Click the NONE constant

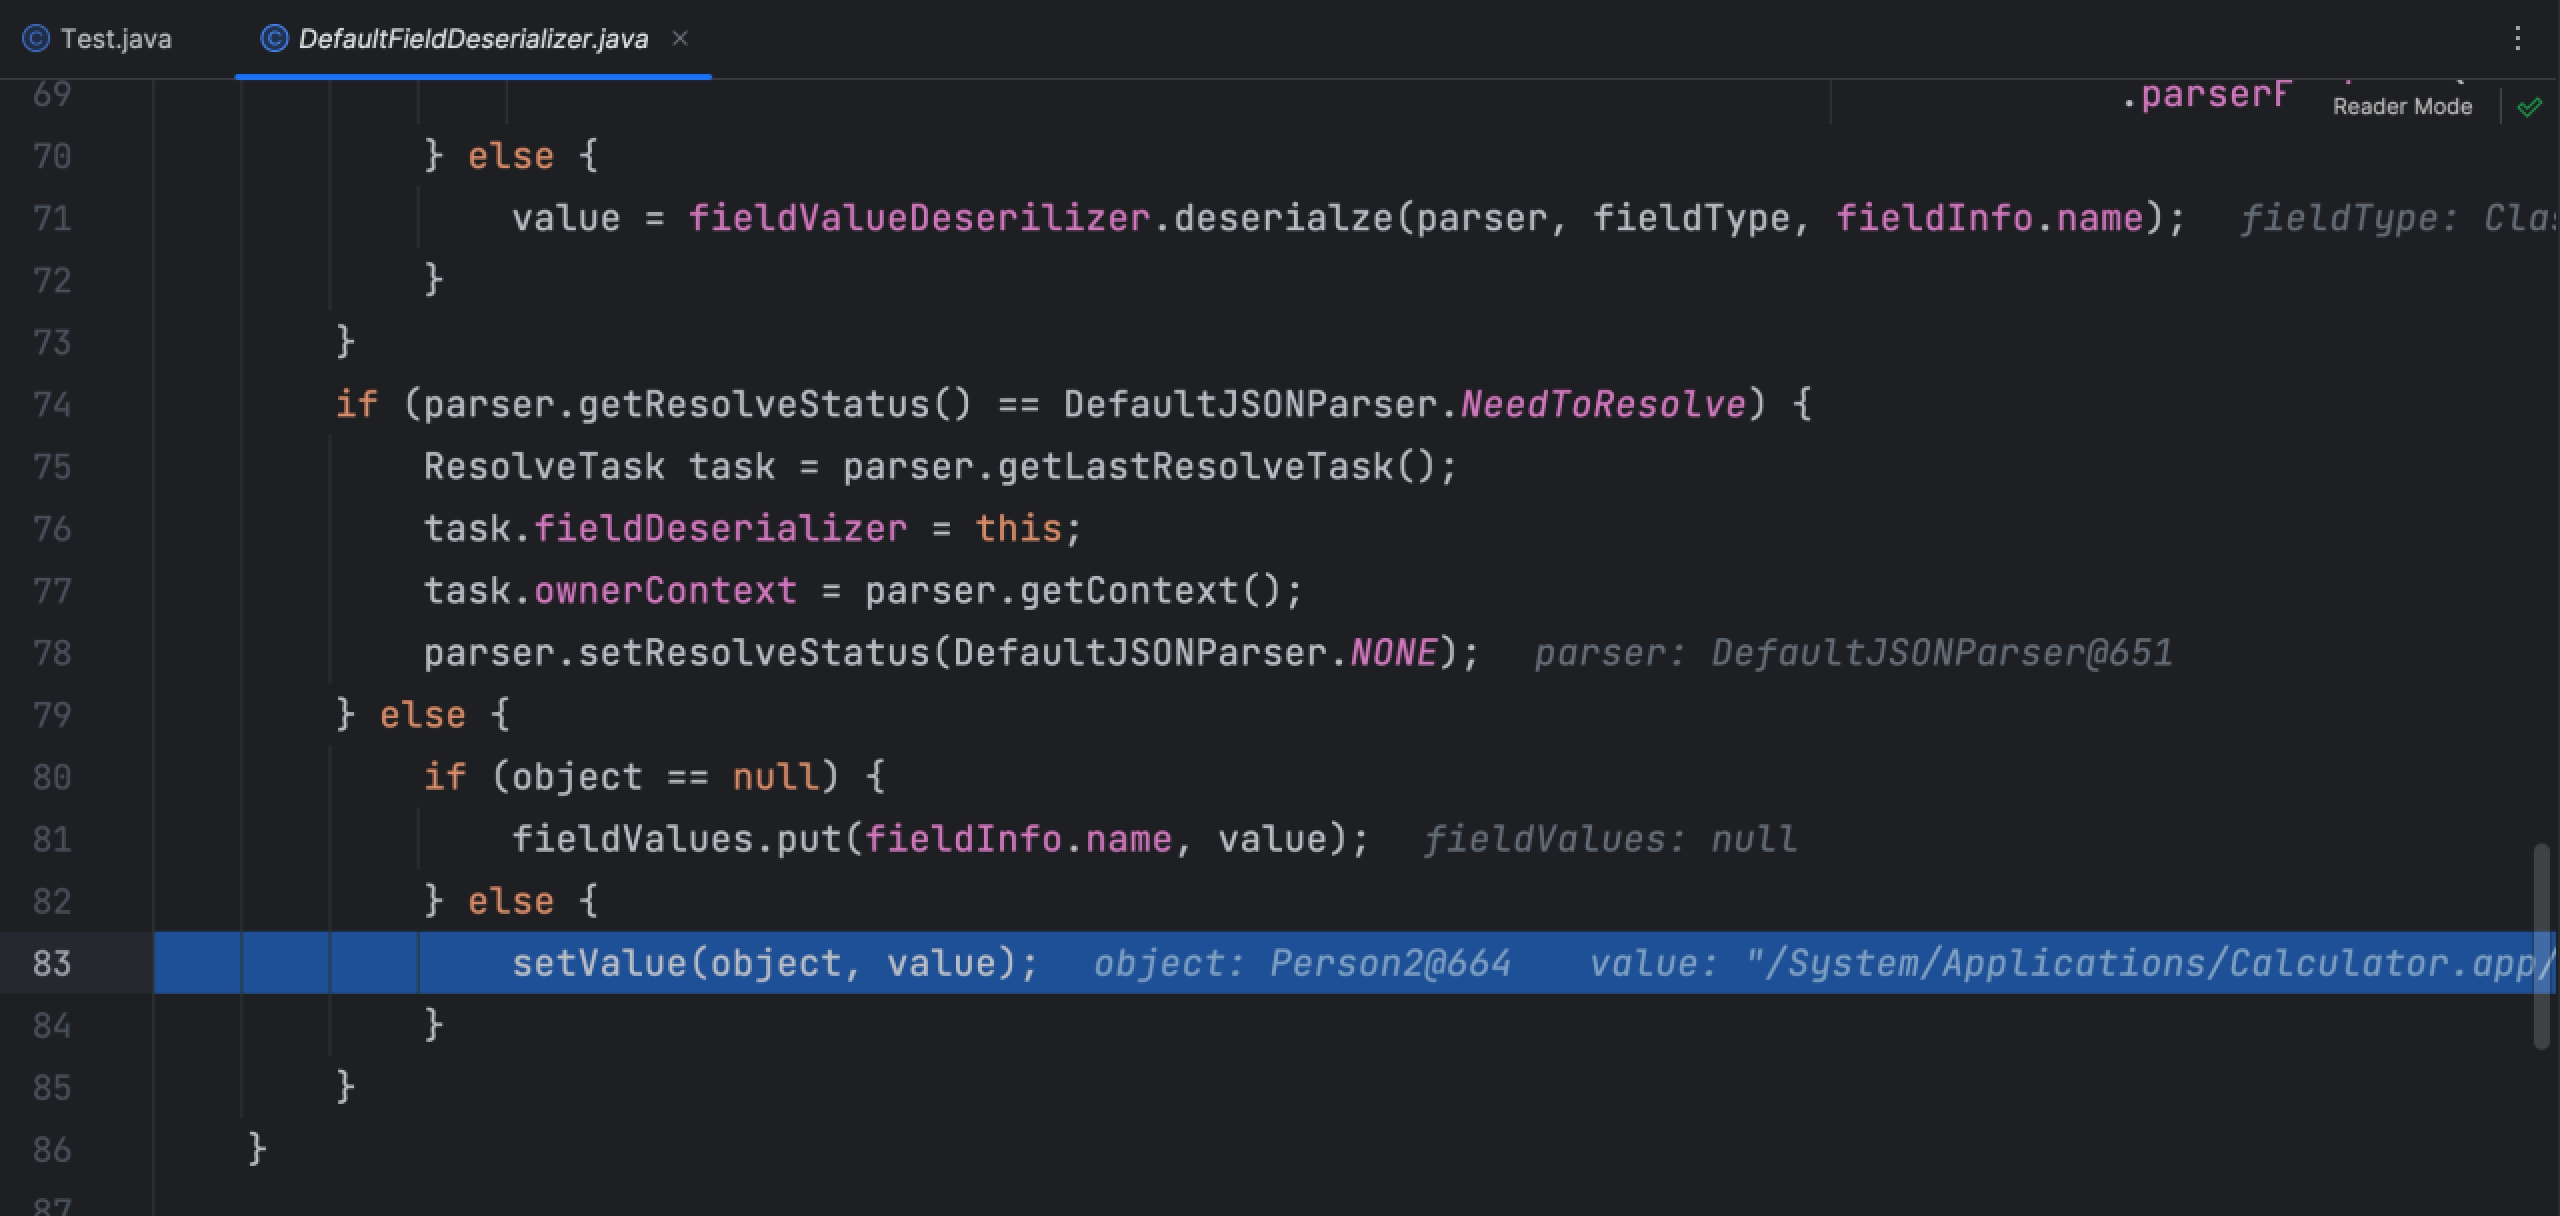coord(1394,653)
